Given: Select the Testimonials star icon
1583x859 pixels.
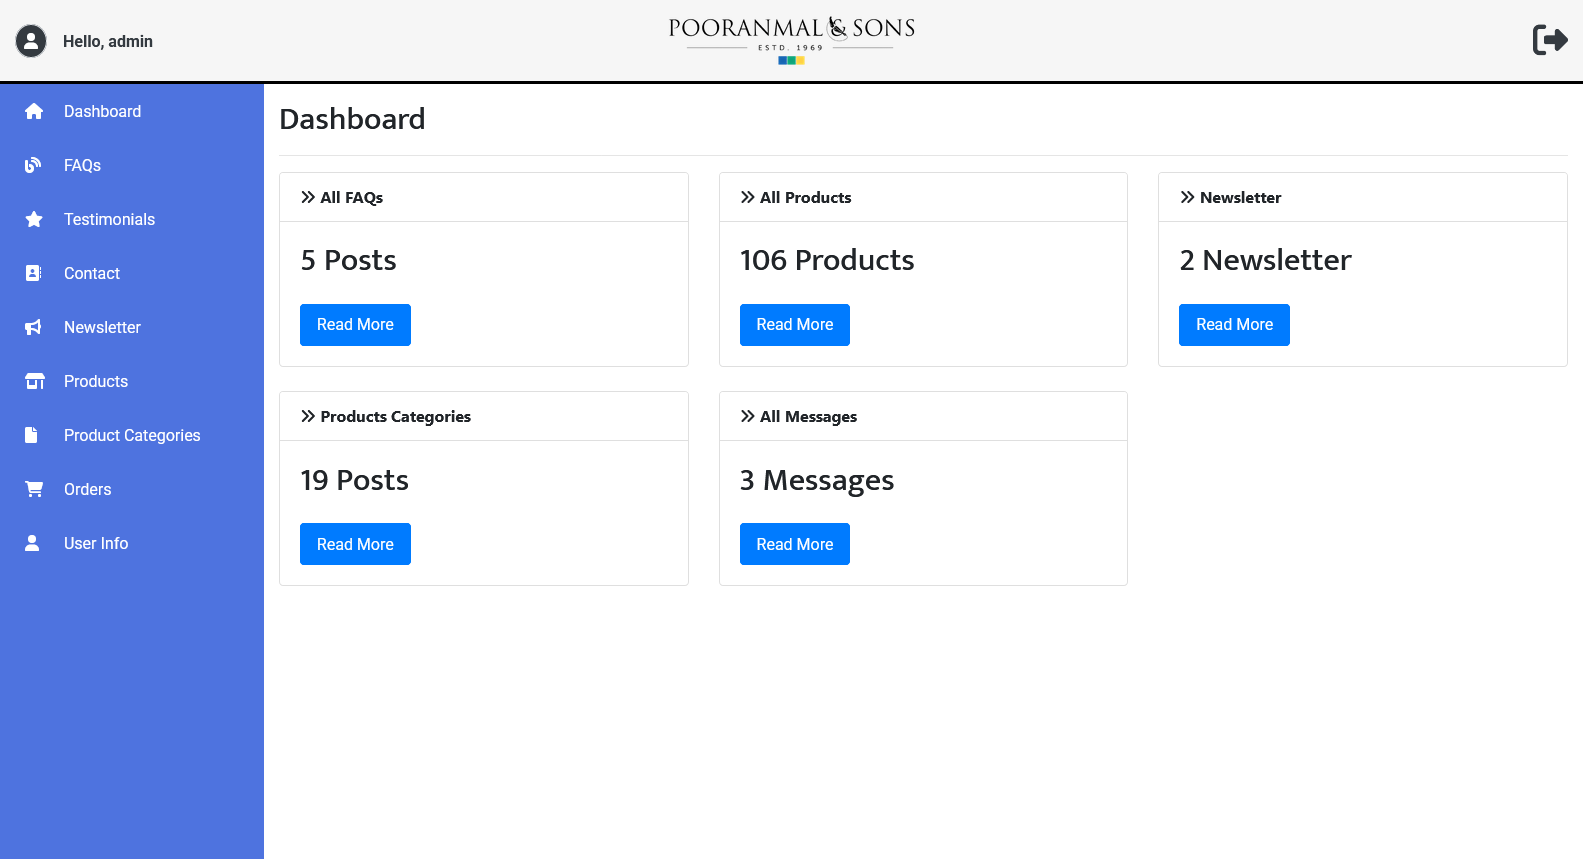Looking at the screenshot, I should click(34, 219).
